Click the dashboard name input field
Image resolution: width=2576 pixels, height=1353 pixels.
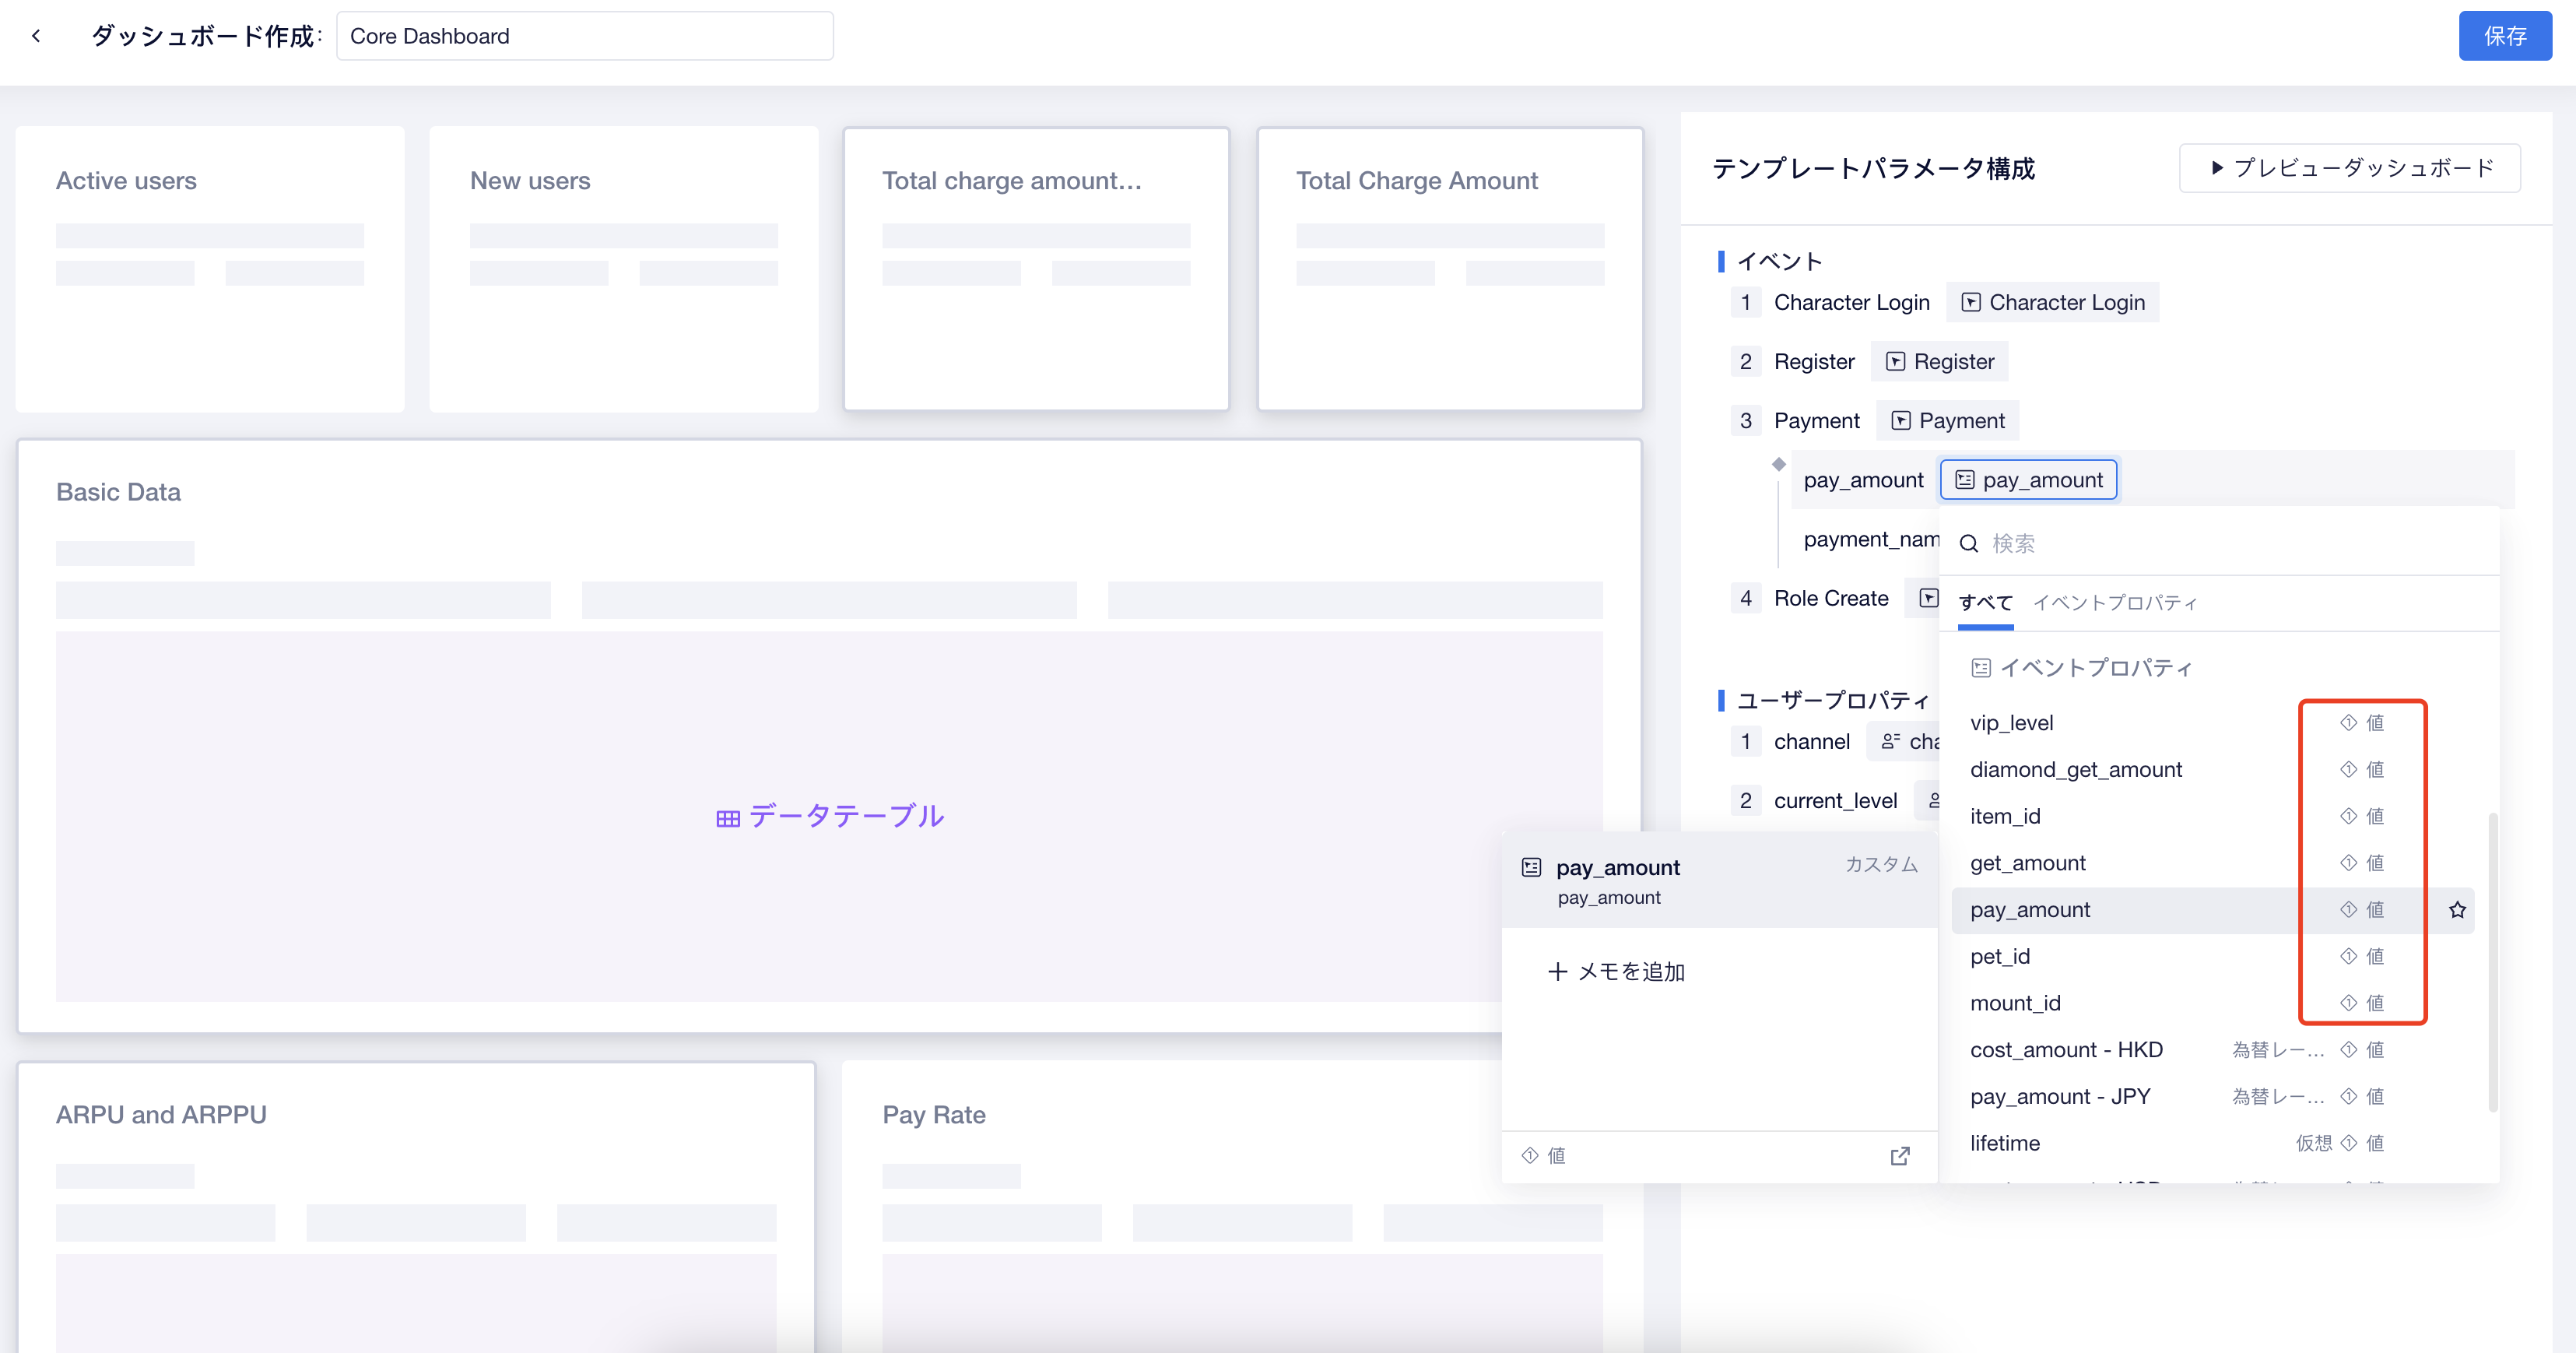(584, 36)
